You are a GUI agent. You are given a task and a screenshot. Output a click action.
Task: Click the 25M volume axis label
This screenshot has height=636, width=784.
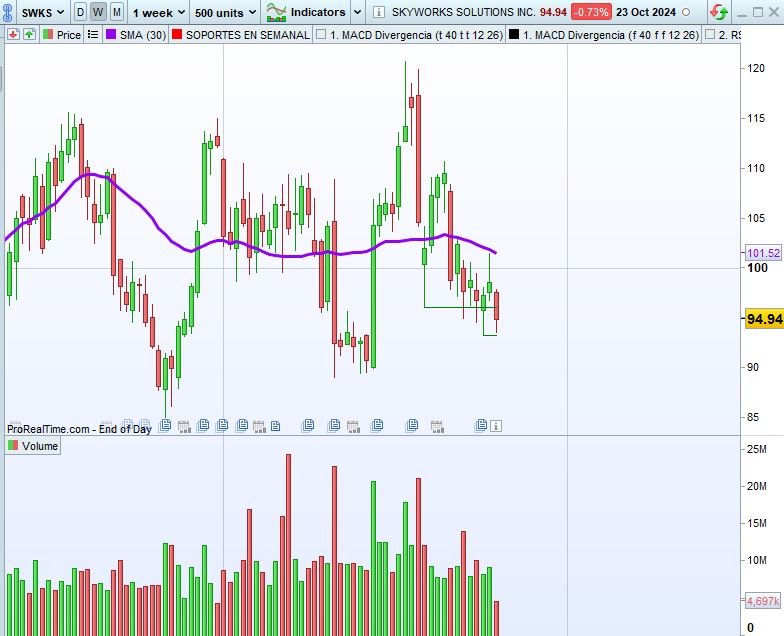tap(756, 449)
